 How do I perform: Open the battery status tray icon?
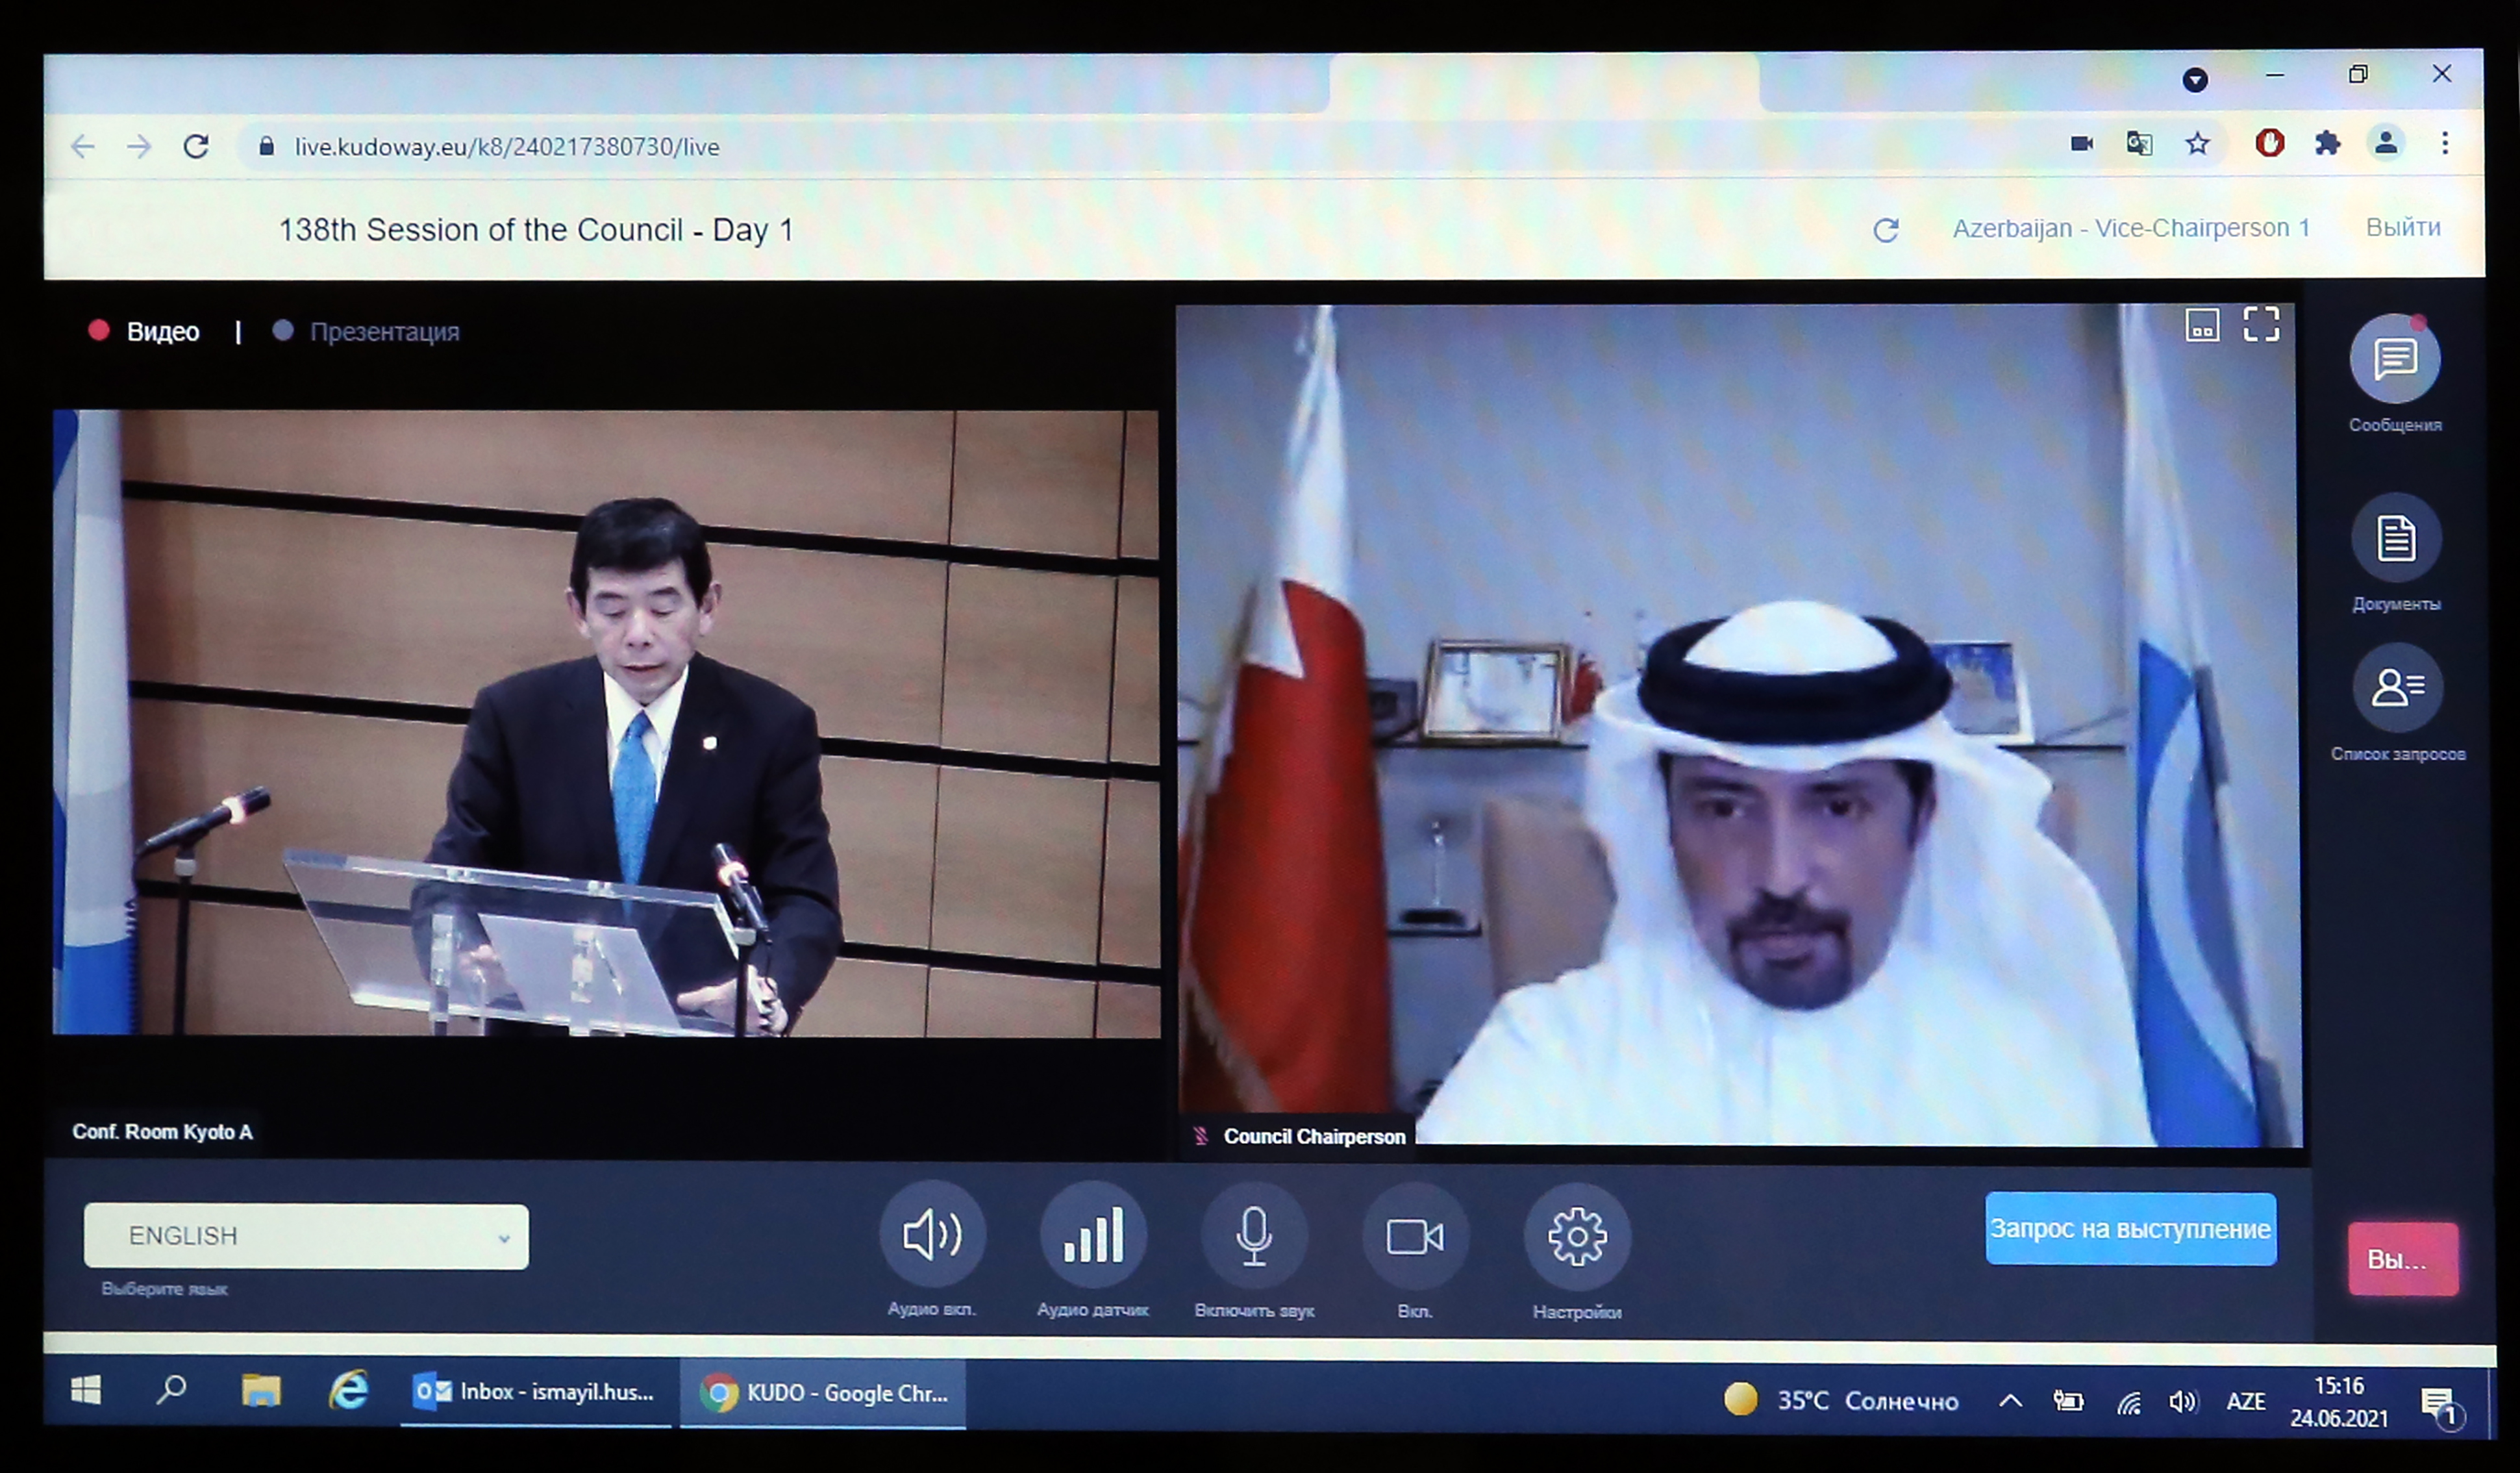click(x=2068, y=1401)
